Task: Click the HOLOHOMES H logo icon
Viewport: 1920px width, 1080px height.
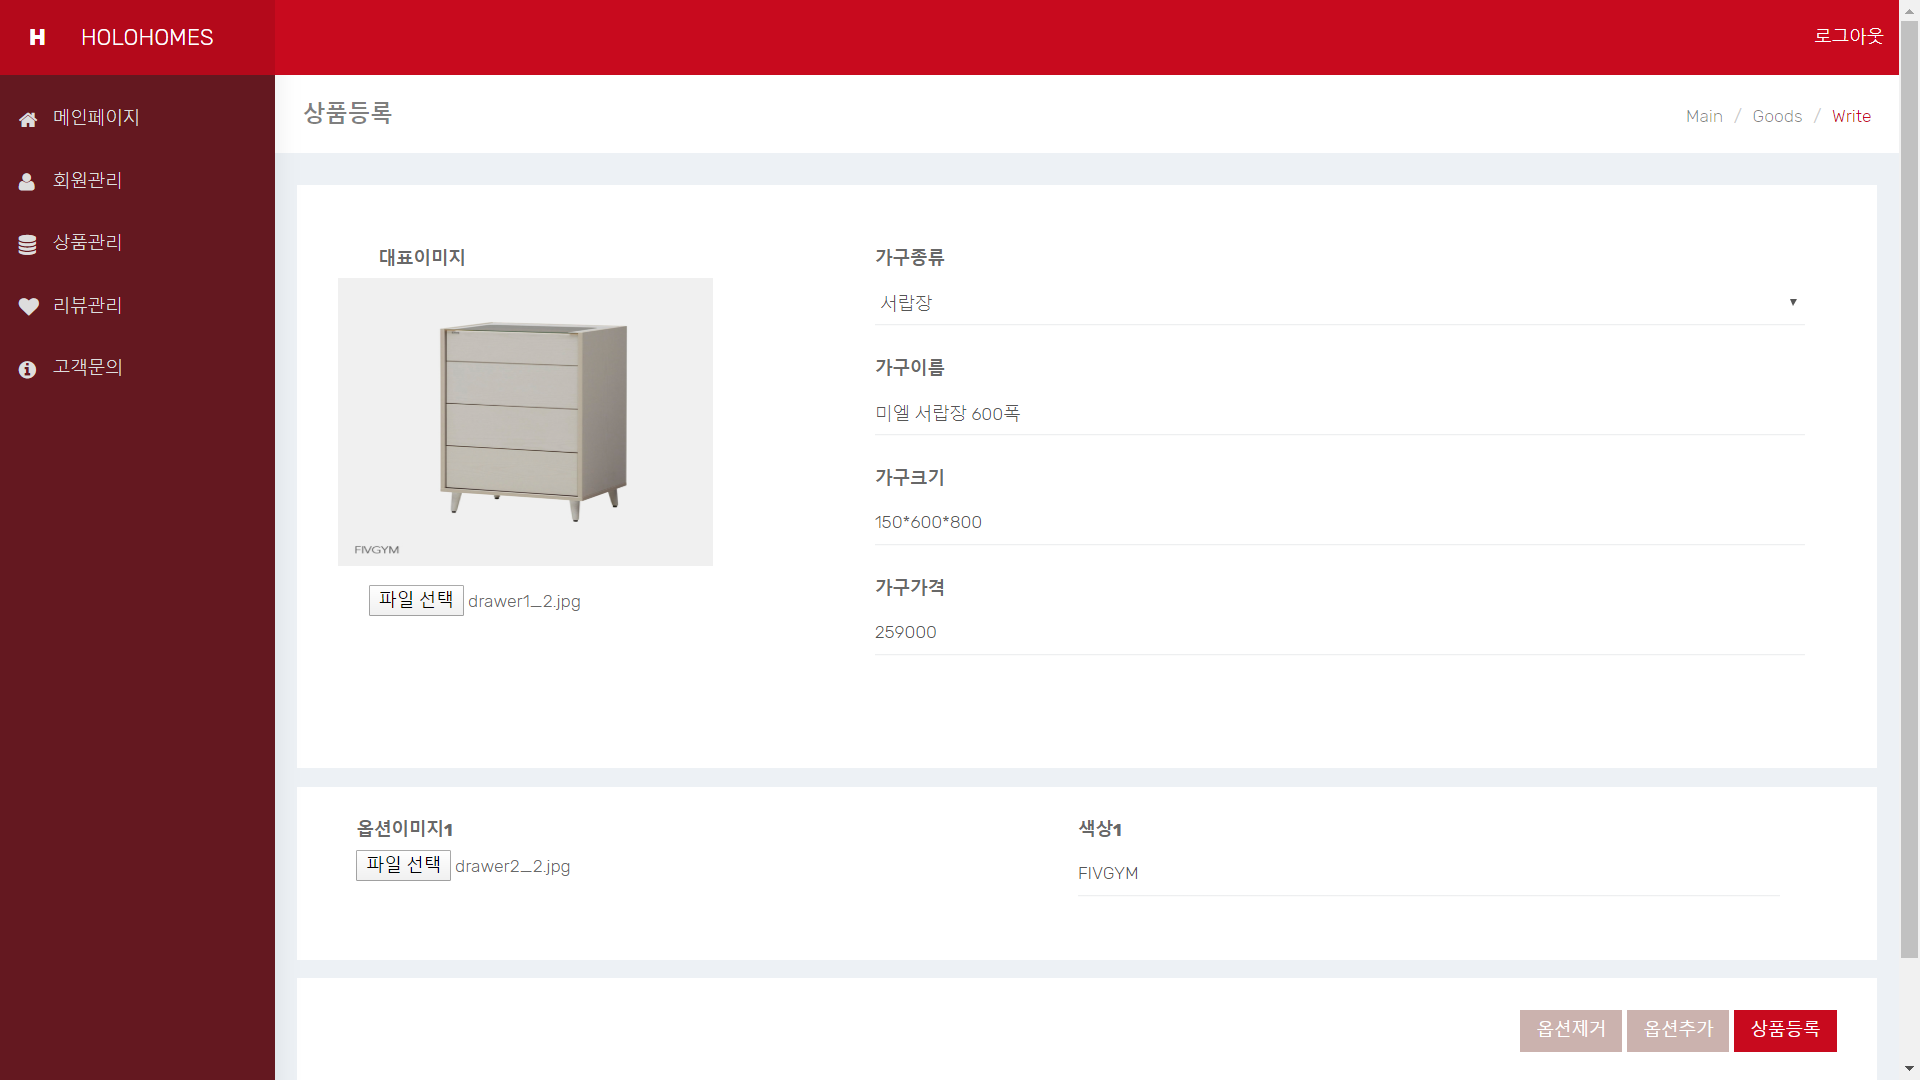Action: point(37,37)
